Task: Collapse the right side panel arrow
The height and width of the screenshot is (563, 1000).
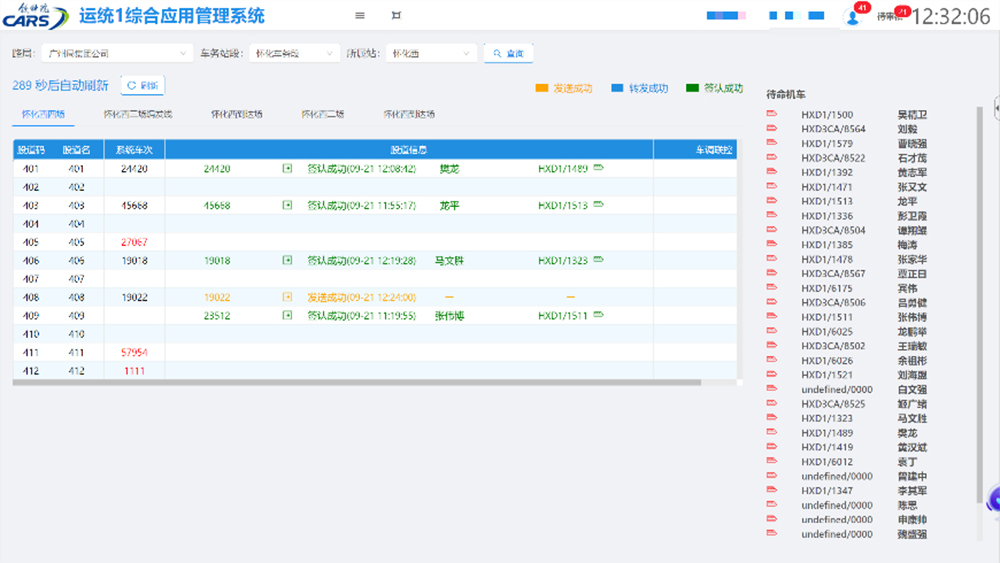Action: pos(996,107)
